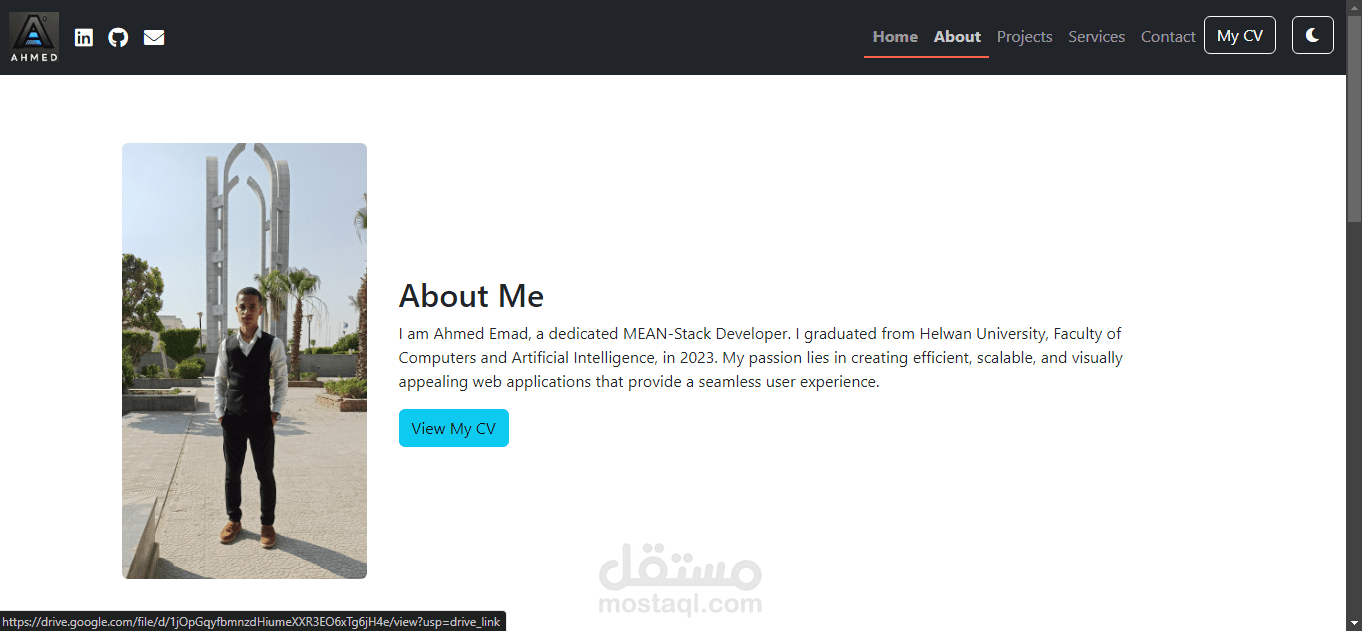1362x631 pixels.
Task: Click the profile photo of Ahmed
Action: 244,360
